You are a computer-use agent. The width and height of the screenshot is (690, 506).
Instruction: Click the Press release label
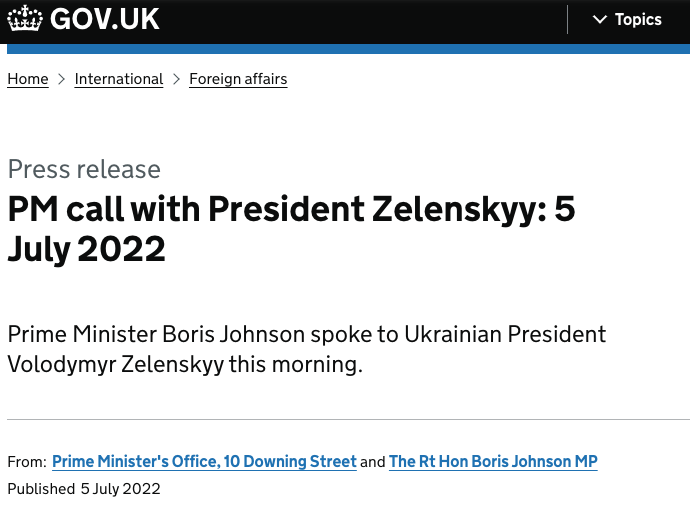(x=84, y=169)
